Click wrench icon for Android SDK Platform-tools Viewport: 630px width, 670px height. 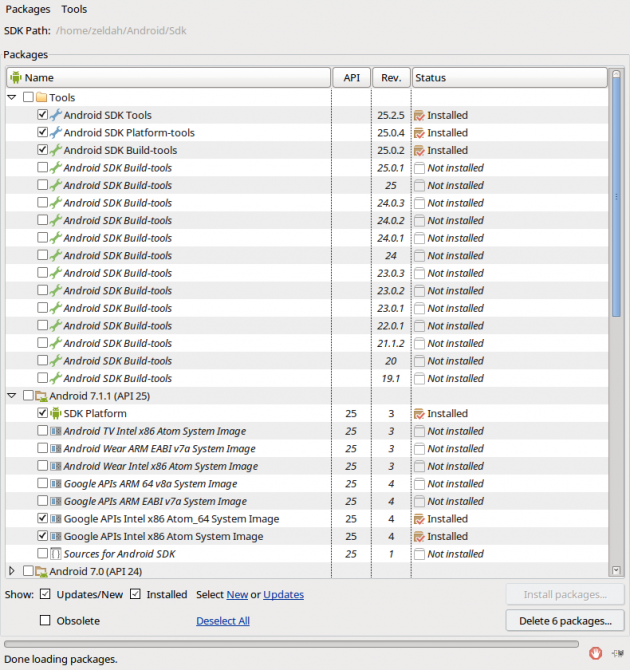click(x=56, y=132)
